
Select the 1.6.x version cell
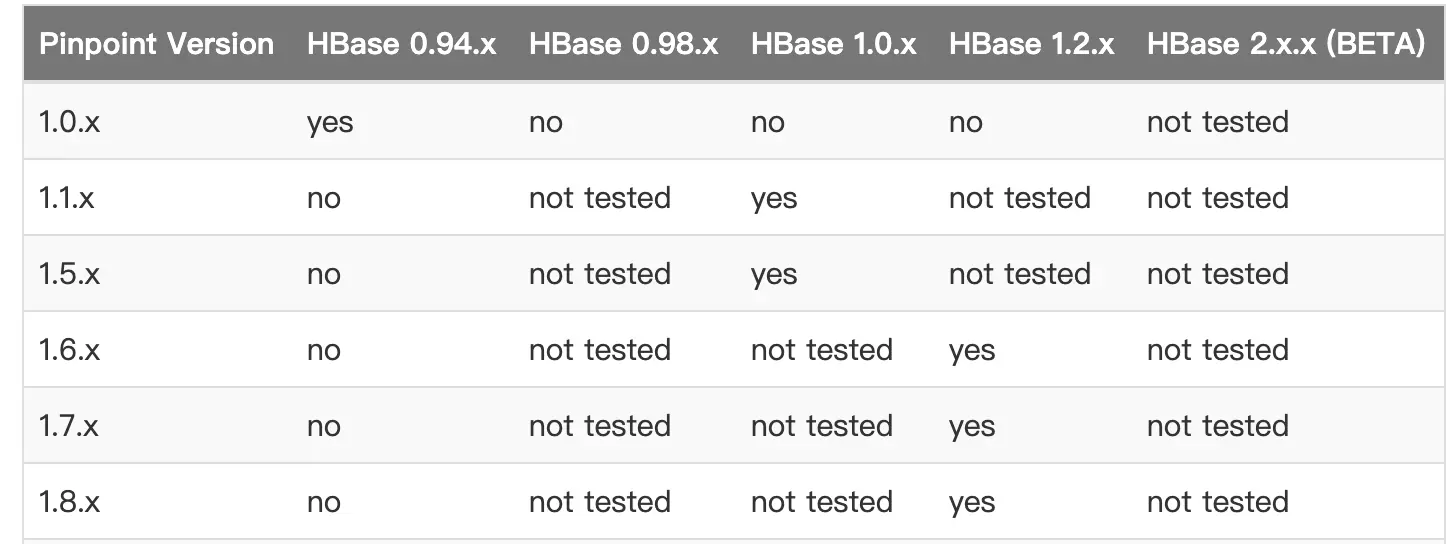click(x=69, y=350)
